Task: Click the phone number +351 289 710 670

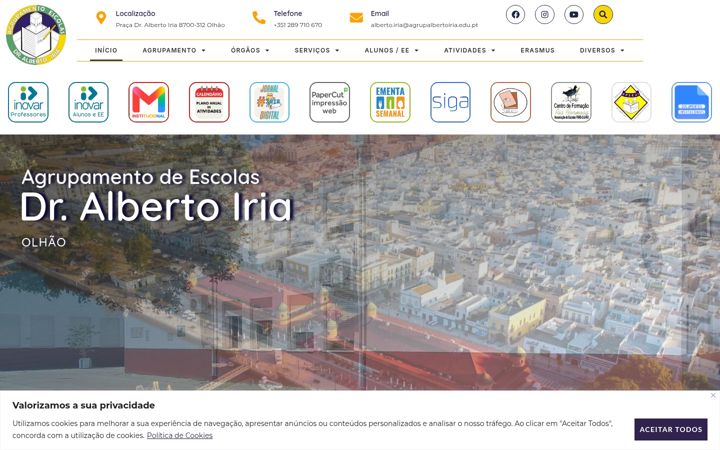Action: [x=298, y=25]
